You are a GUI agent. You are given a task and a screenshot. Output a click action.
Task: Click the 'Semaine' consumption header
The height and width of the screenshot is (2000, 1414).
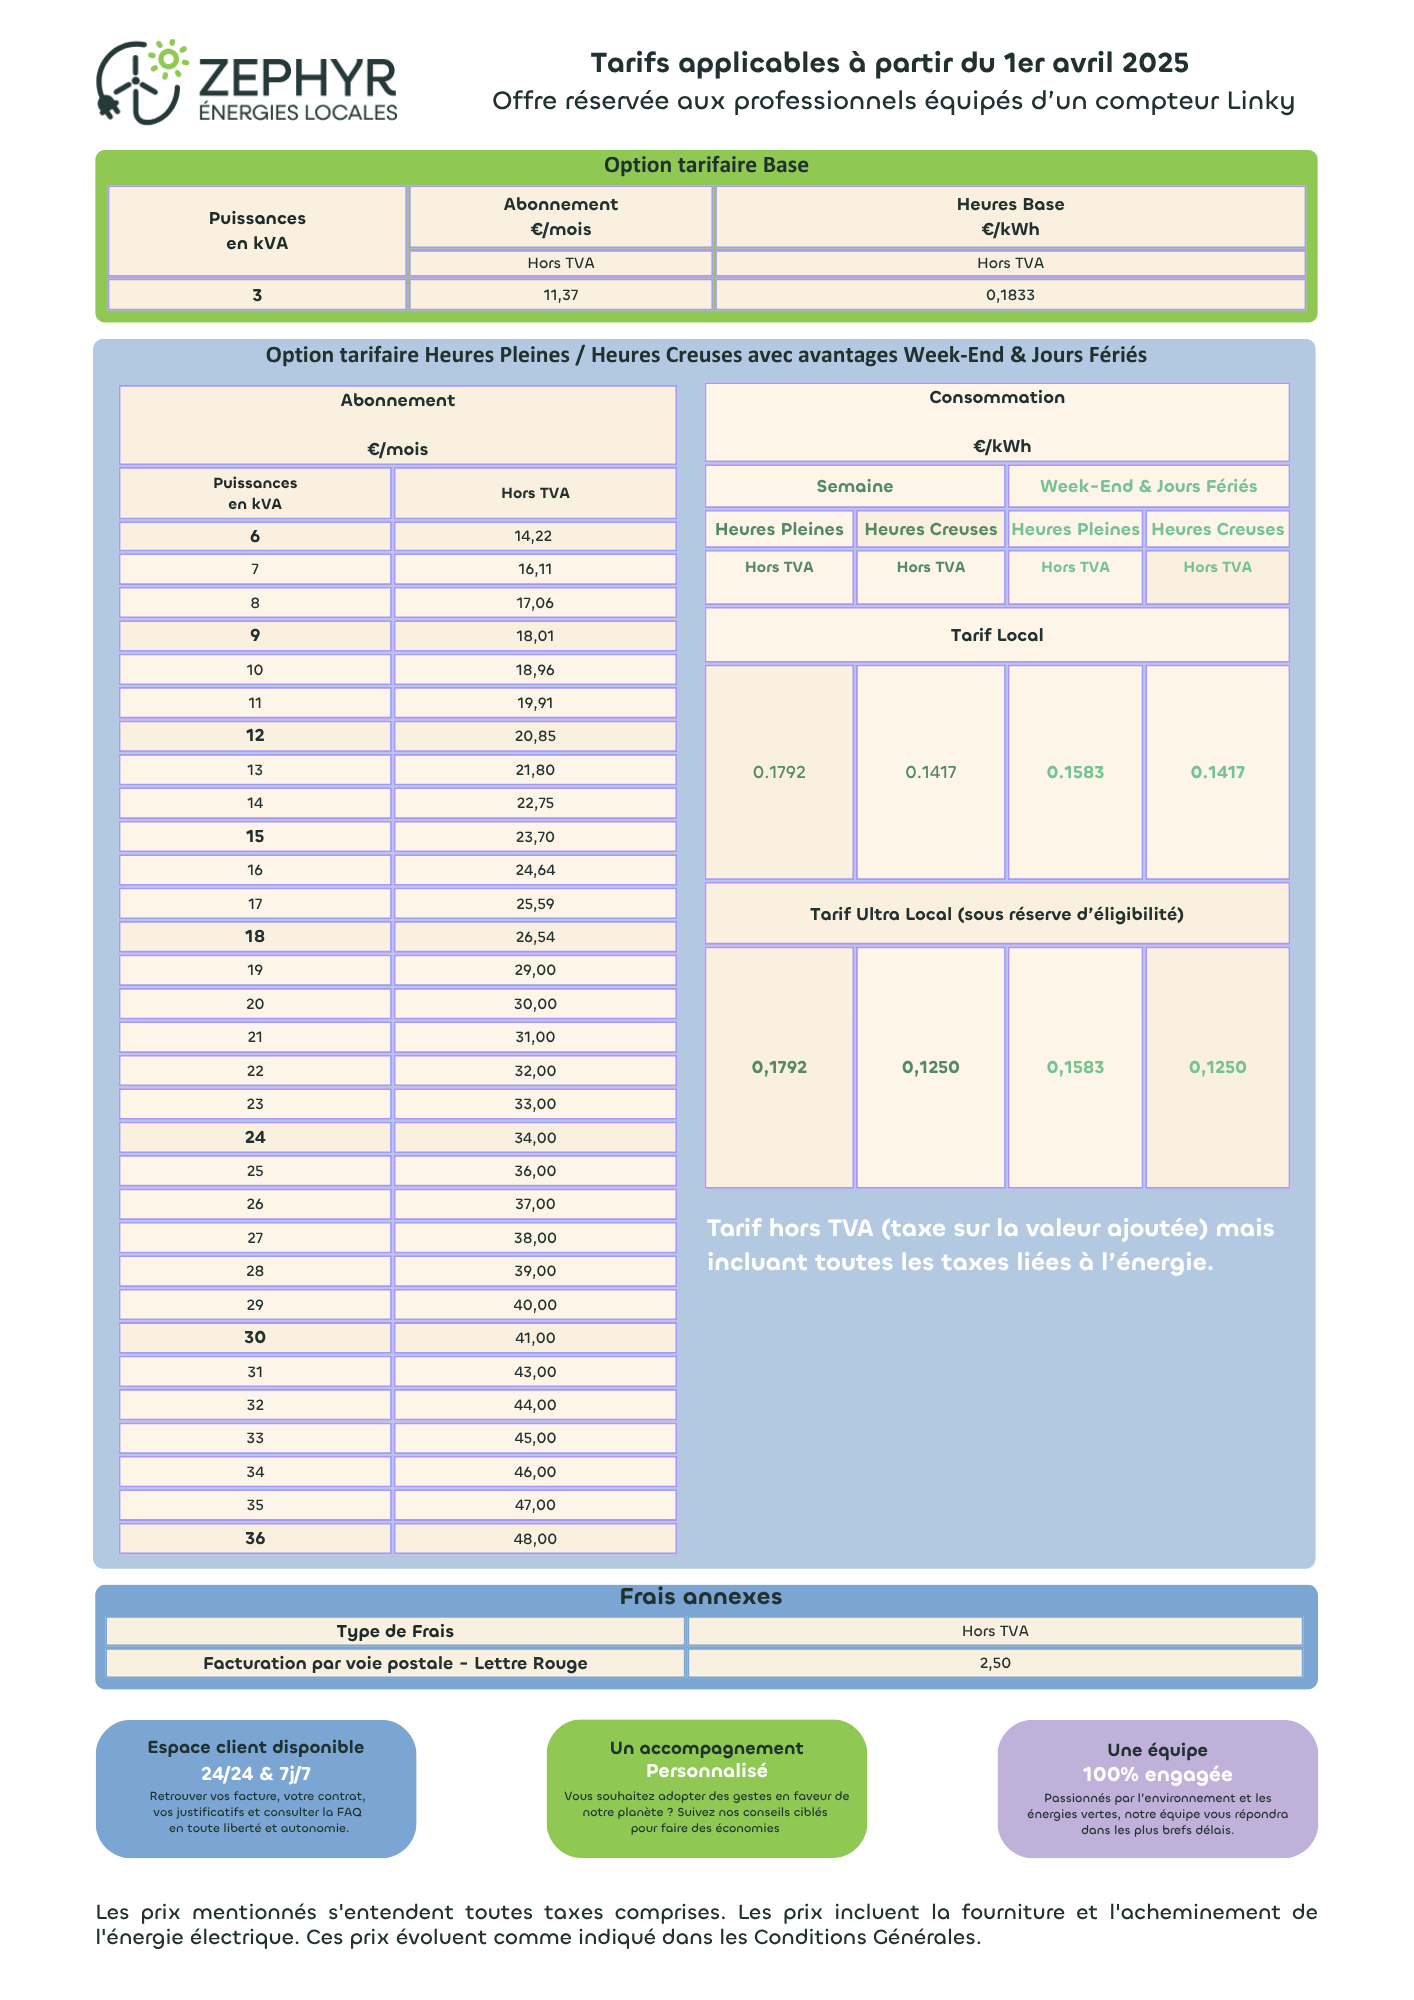click(x=855, y=486)
